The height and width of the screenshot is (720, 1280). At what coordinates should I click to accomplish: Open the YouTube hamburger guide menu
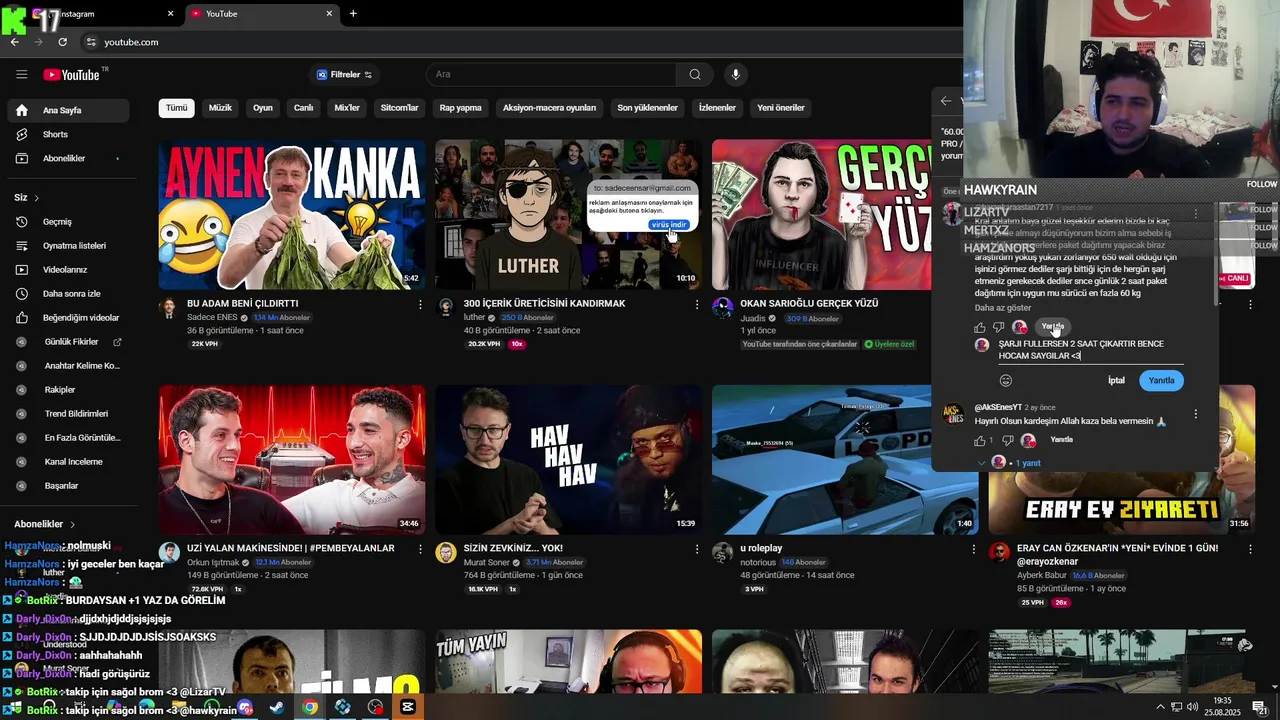click(x=22, y=74)
